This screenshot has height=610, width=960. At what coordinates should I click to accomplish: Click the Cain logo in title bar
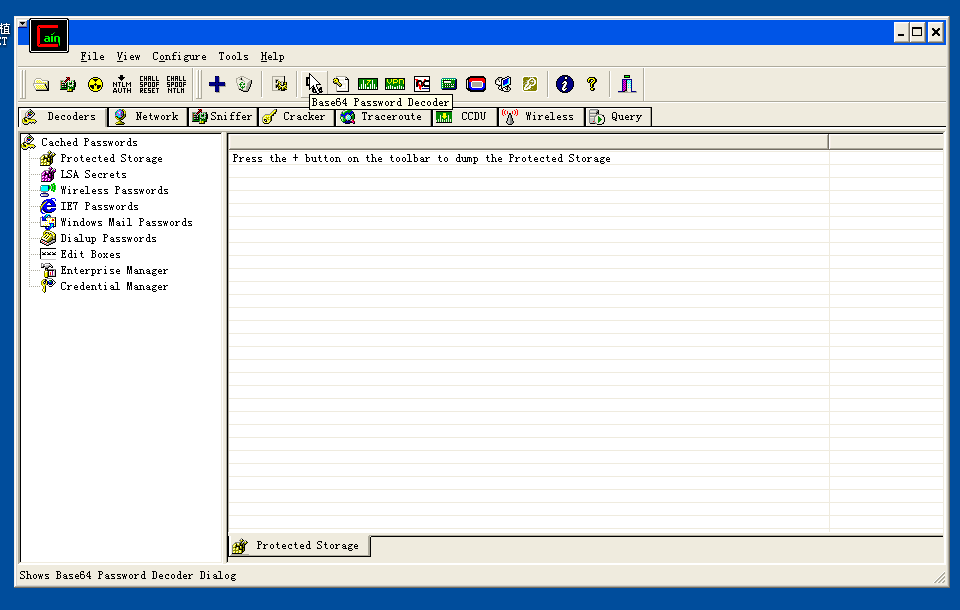pos(49,36)
